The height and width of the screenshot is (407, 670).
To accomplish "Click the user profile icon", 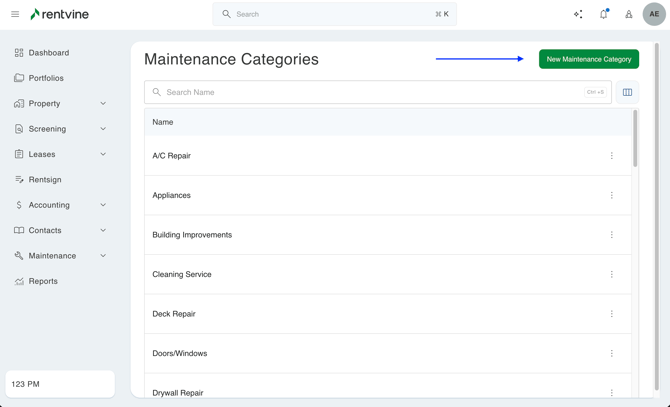I will coord(629,14).
